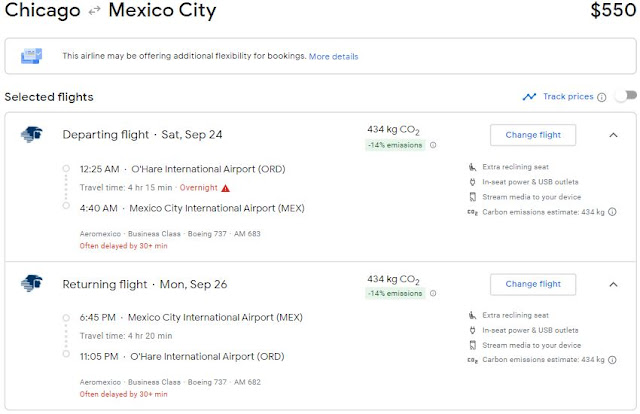
Task: Collapse the departing flight details
Action: coord(613,134)
